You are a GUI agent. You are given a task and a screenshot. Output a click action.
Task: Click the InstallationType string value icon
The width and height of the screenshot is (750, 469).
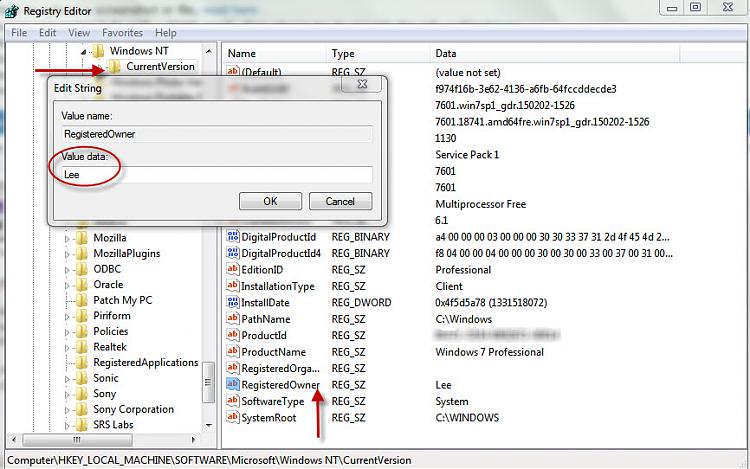pyautogui.click(x=233, y=285)
